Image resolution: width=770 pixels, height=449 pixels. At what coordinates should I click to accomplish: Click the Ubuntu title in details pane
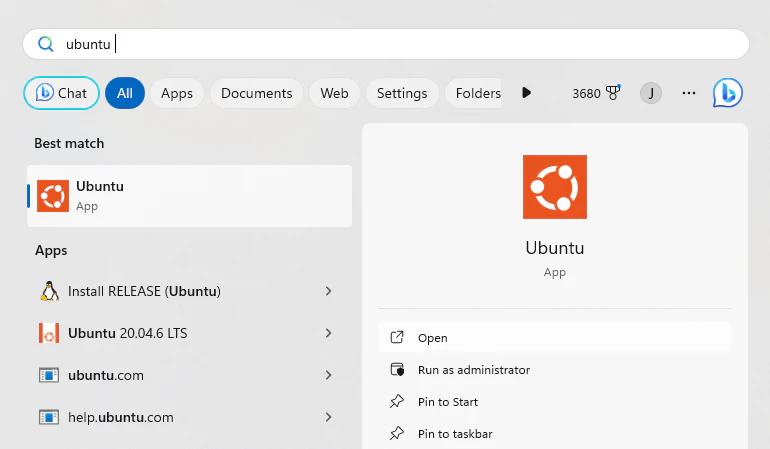click(555, 248)
